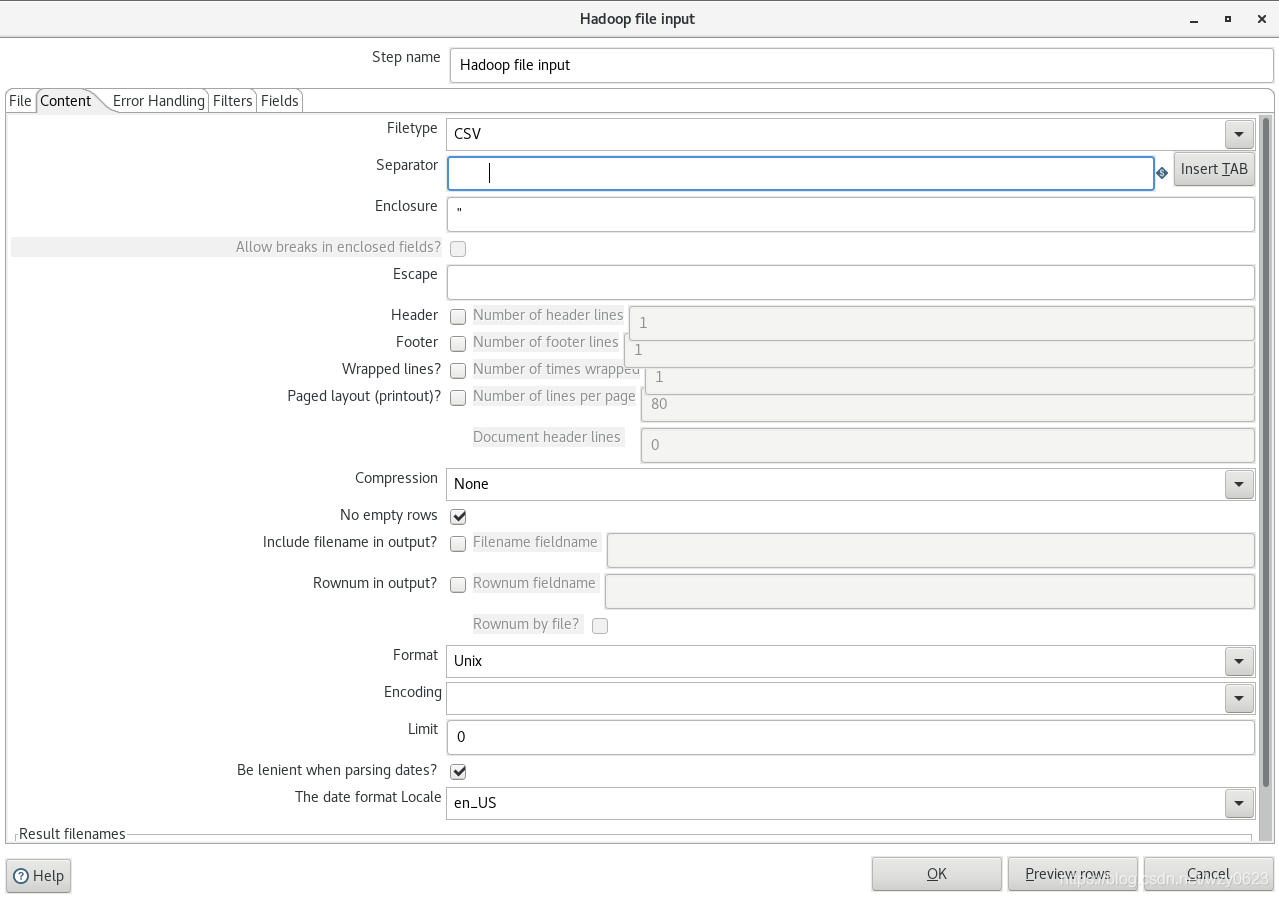Click the Limit input field
The width and height of the screenshot is (1279, 898).
[850, 737]
